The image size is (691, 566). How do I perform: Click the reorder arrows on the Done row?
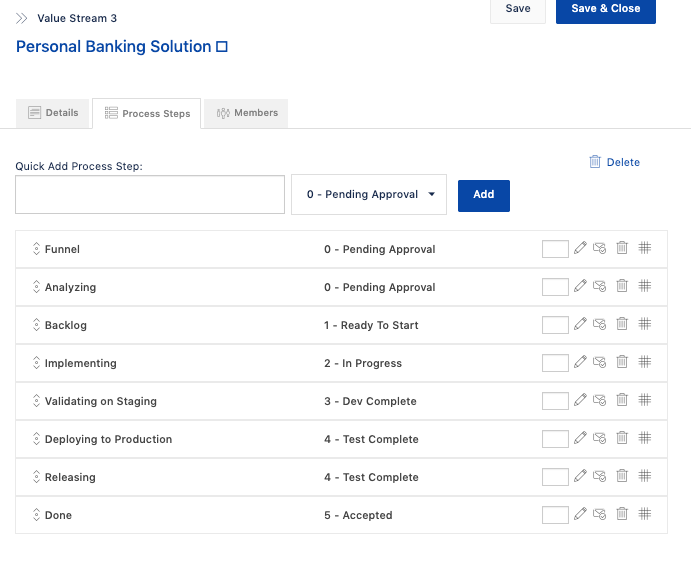click(x=35, y=515)
